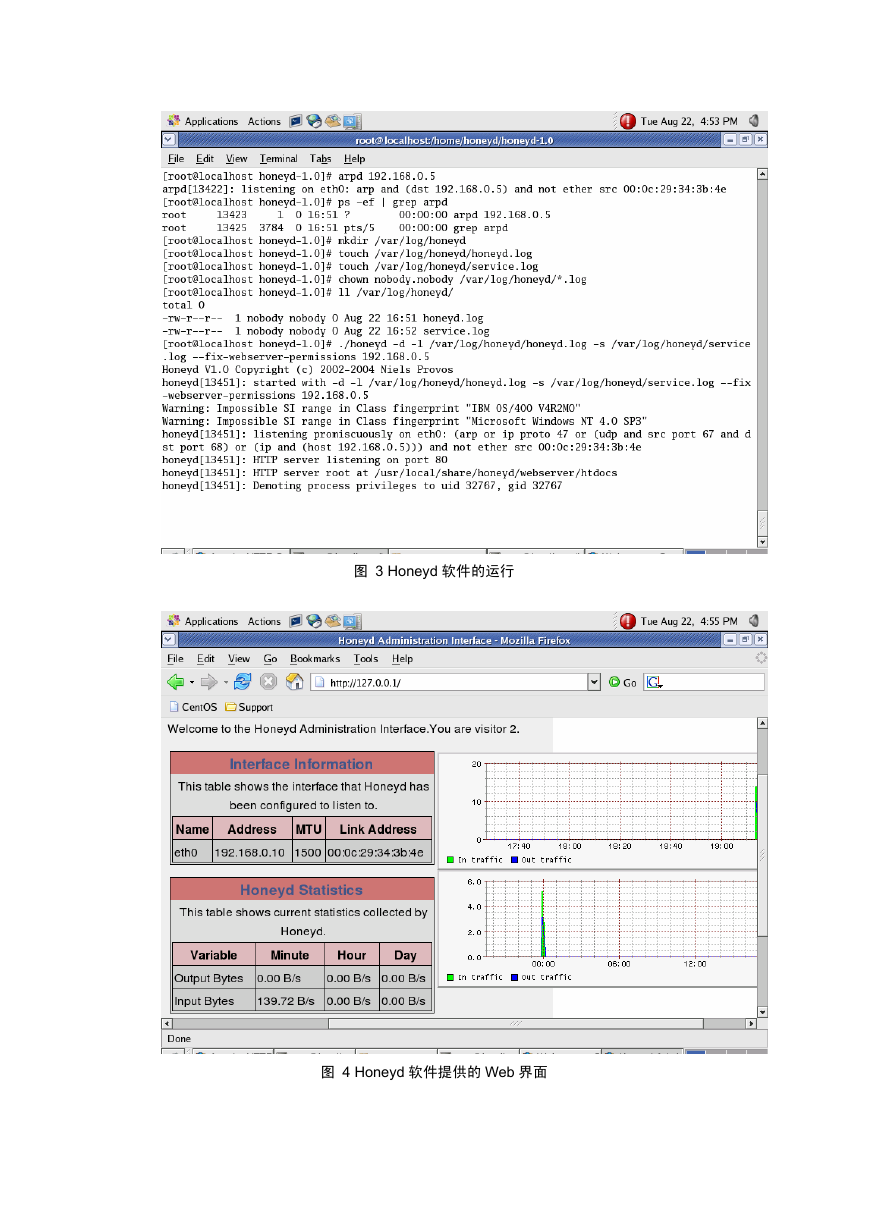869x1228 pixels.
Task: Expand the address bar dropdown arrow
Action: point(594,682)
